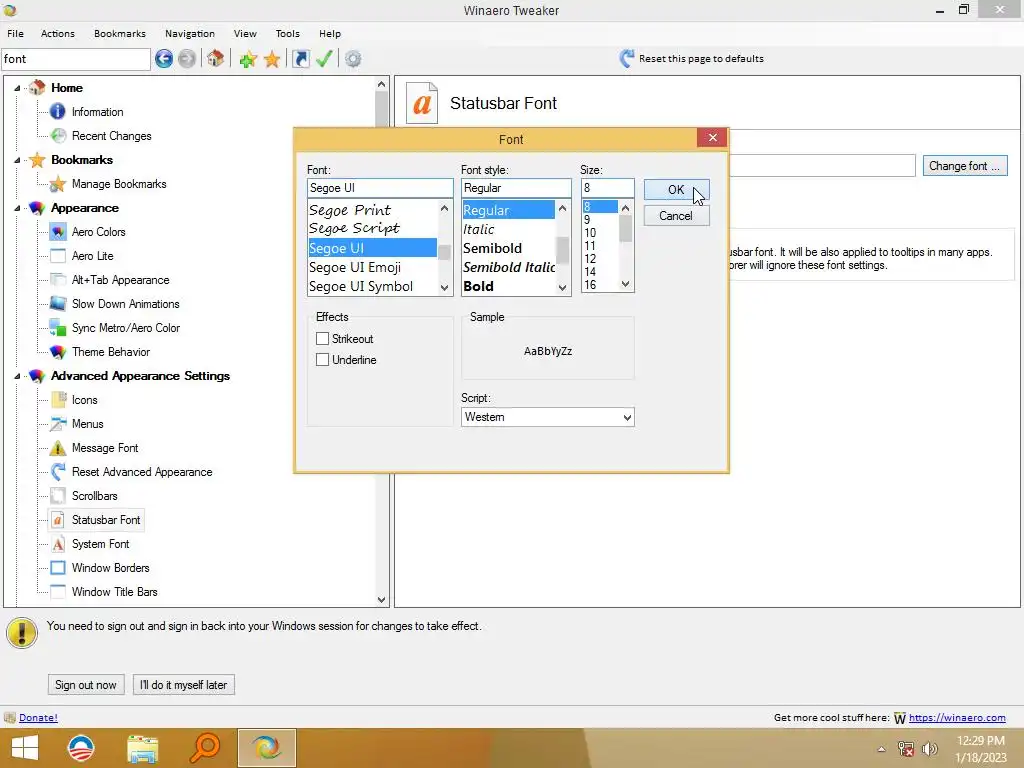Viewport: 1024px width, 768px height.
Task: Open the View menu
Action: [245, 33]
